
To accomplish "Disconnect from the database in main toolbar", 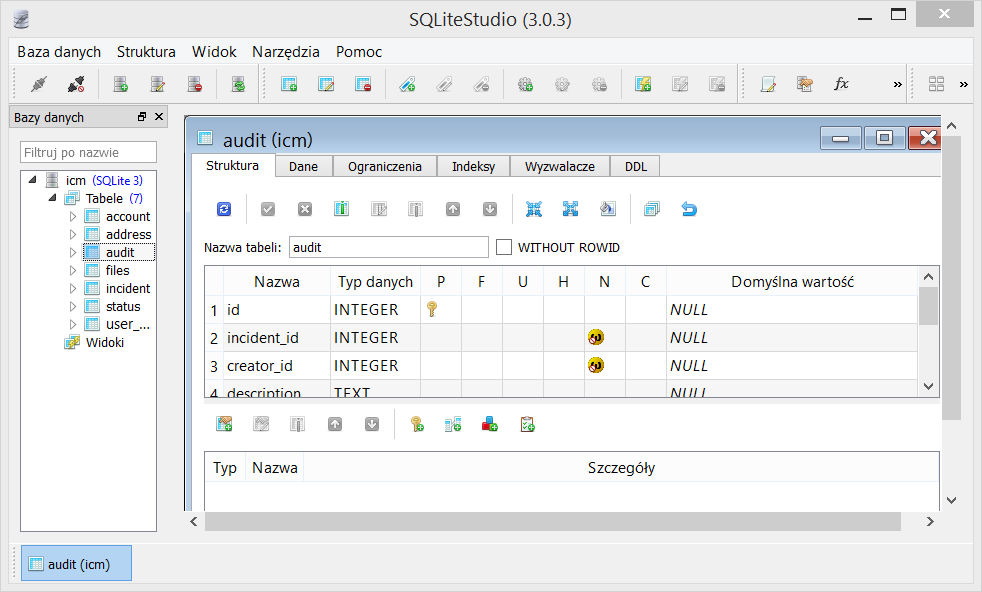I will 76,84.
